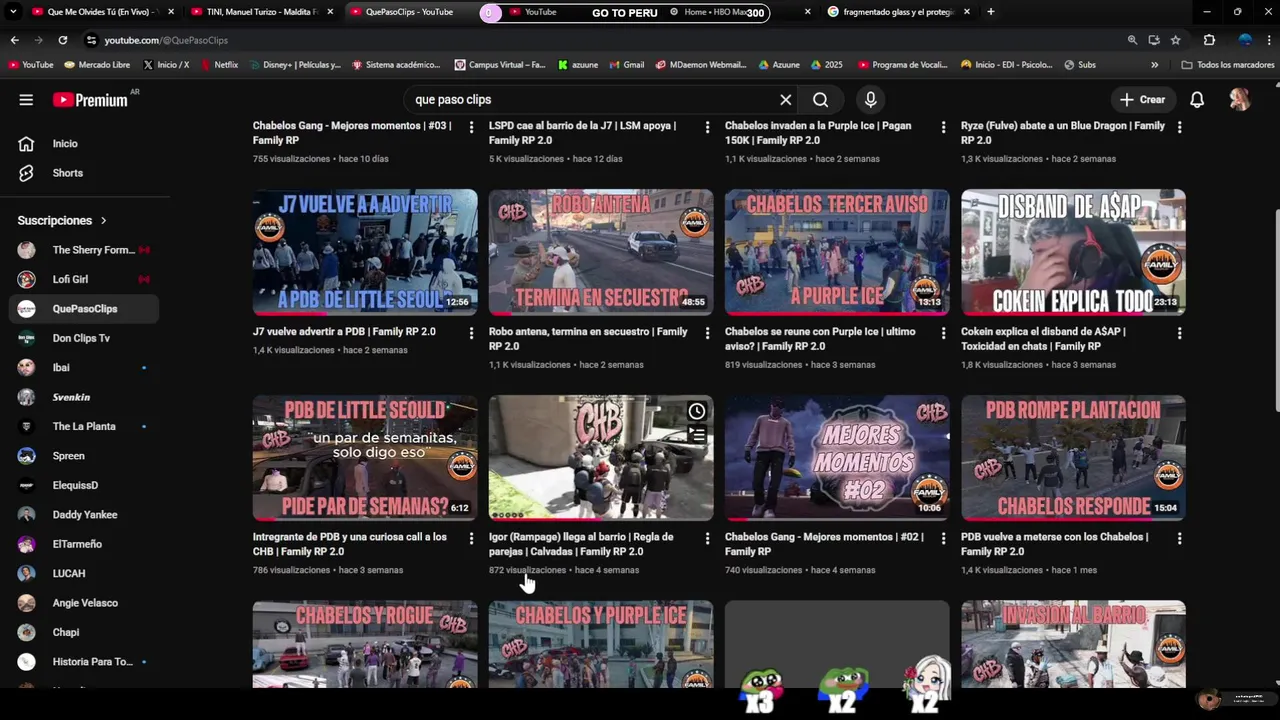Screen dimensions: 1280x720
Task: Expand the Suscripciones section
Action: point(62,220)
